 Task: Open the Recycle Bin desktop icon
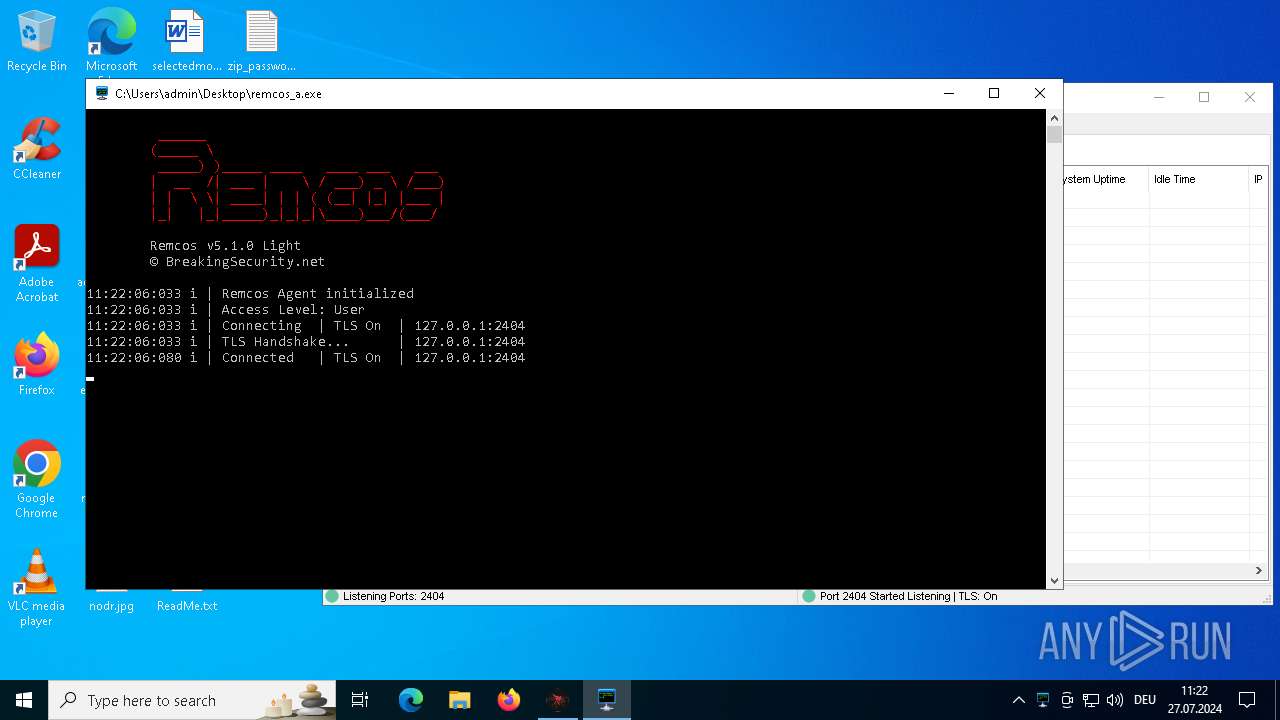37,42
